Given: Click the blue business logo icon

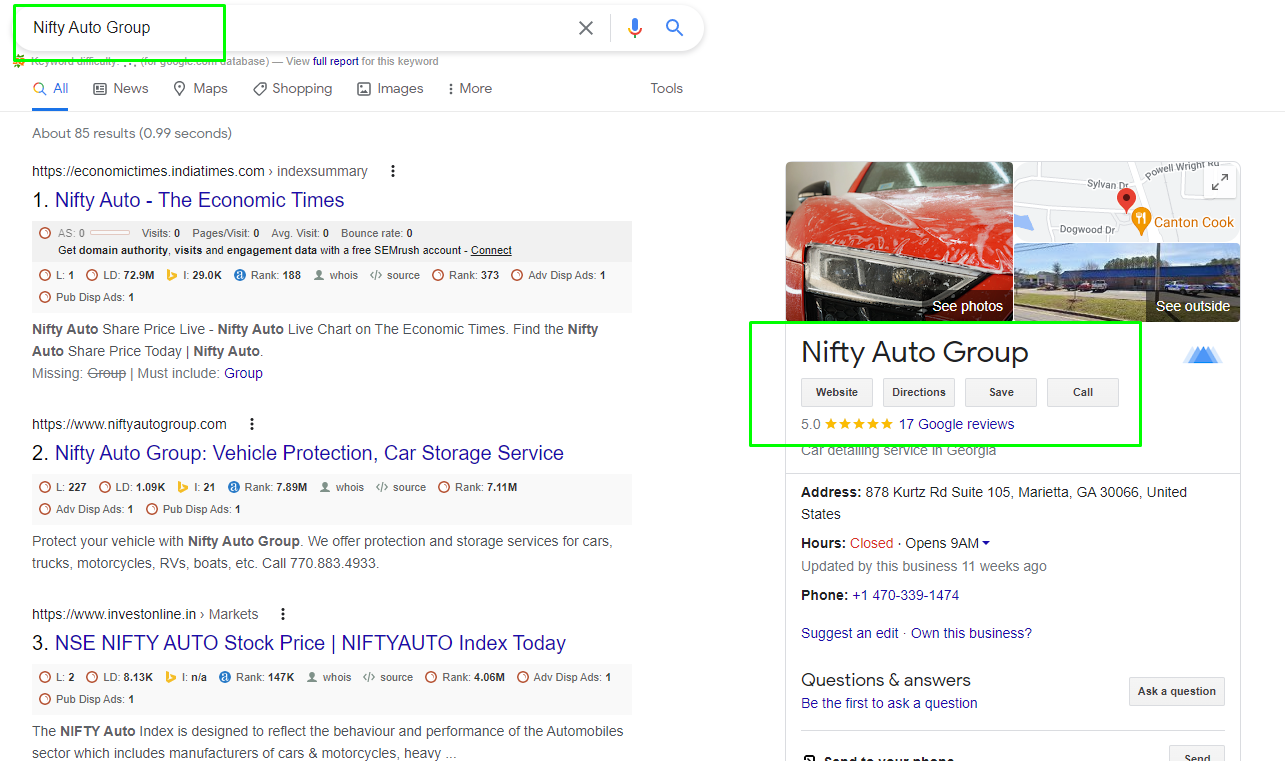Looking at the screenshot, I should click(x=1203, y=354).
